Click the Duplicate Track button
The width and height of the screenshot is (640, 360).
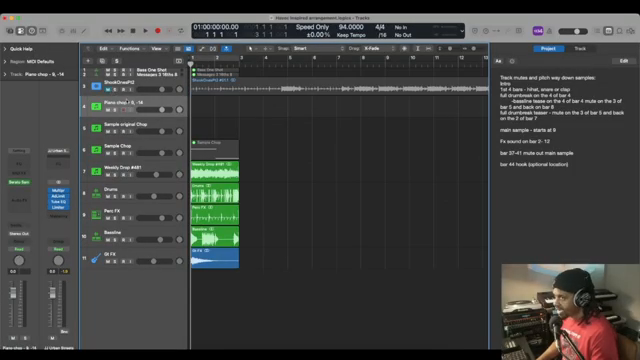102,61
